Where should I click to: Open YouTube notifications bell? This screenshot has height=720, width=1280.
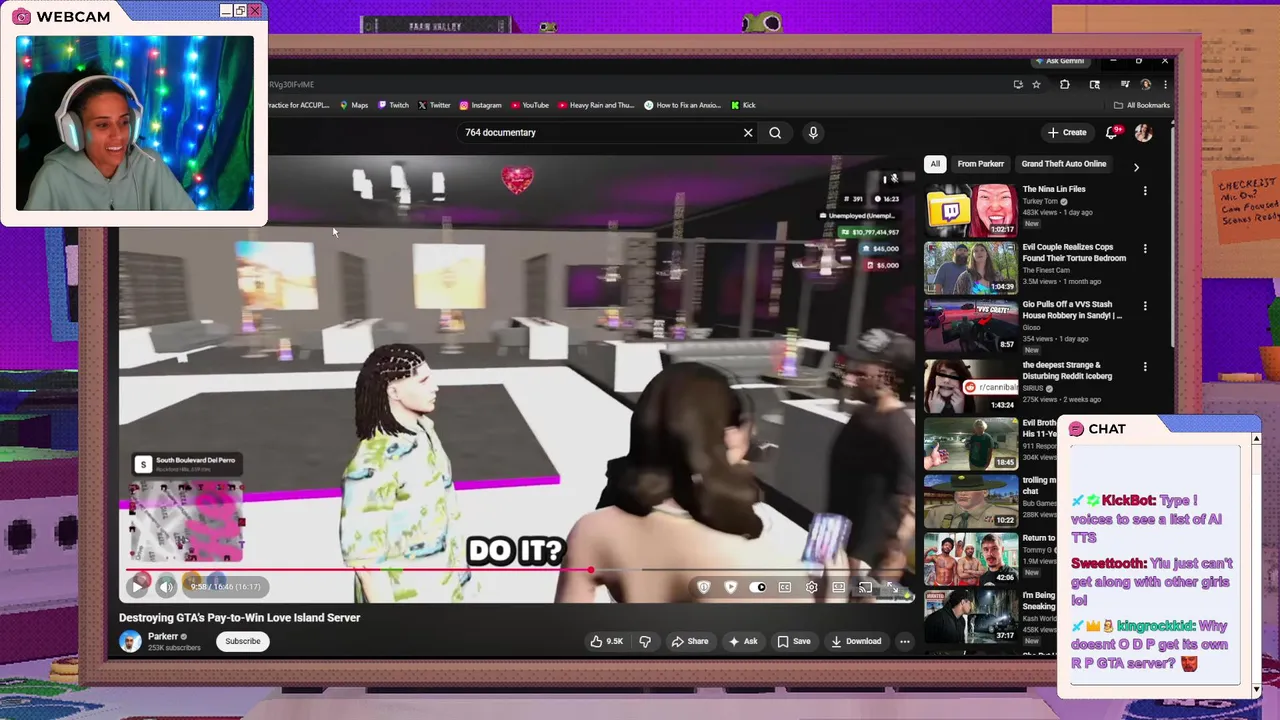point(1111,132)
